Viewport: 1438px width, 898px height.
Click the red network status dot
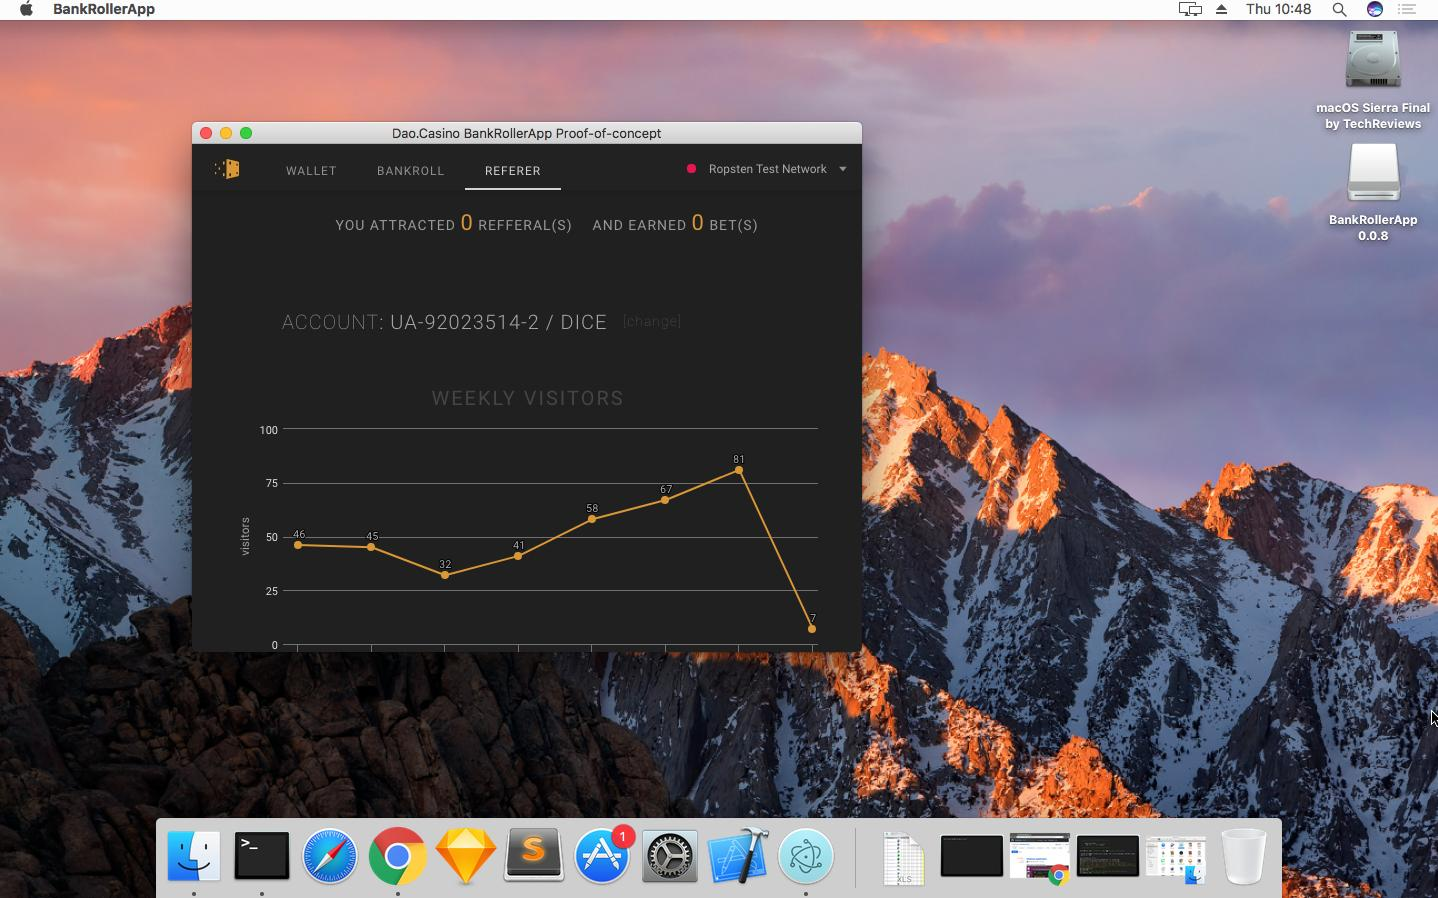coord(691,169)
